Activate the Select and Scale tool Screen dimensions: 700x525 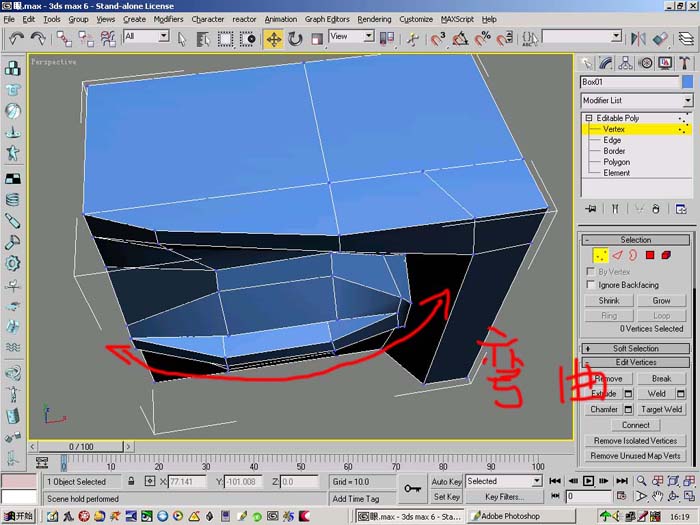(x=317, y=39)
